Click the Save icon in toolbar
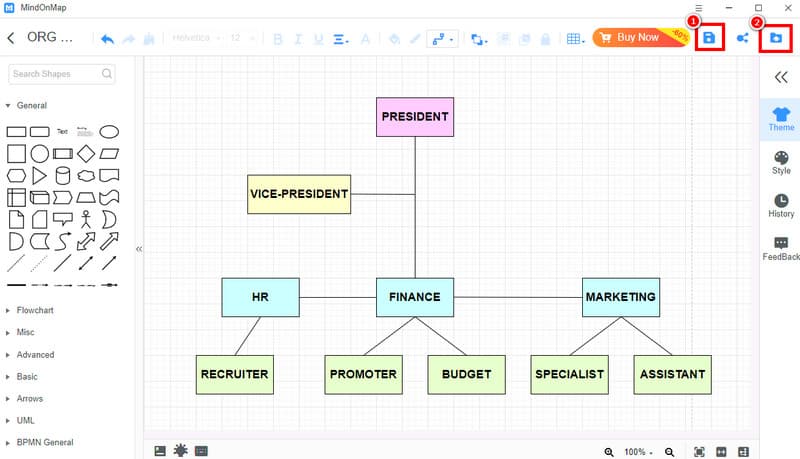The image size is (800, 459). point(709,38)
